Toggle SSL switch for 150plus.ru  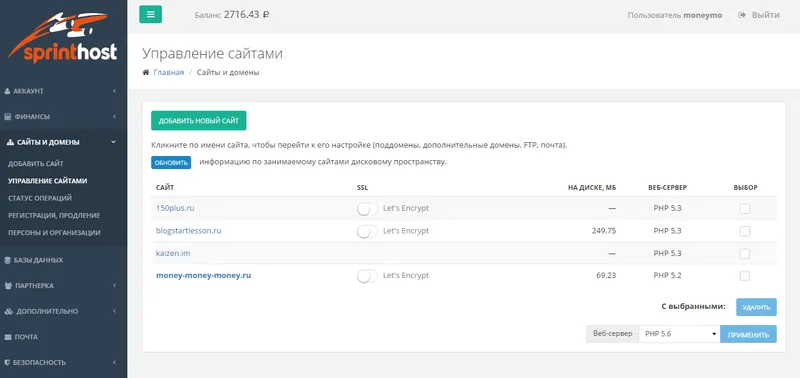(x=367, y=209)
